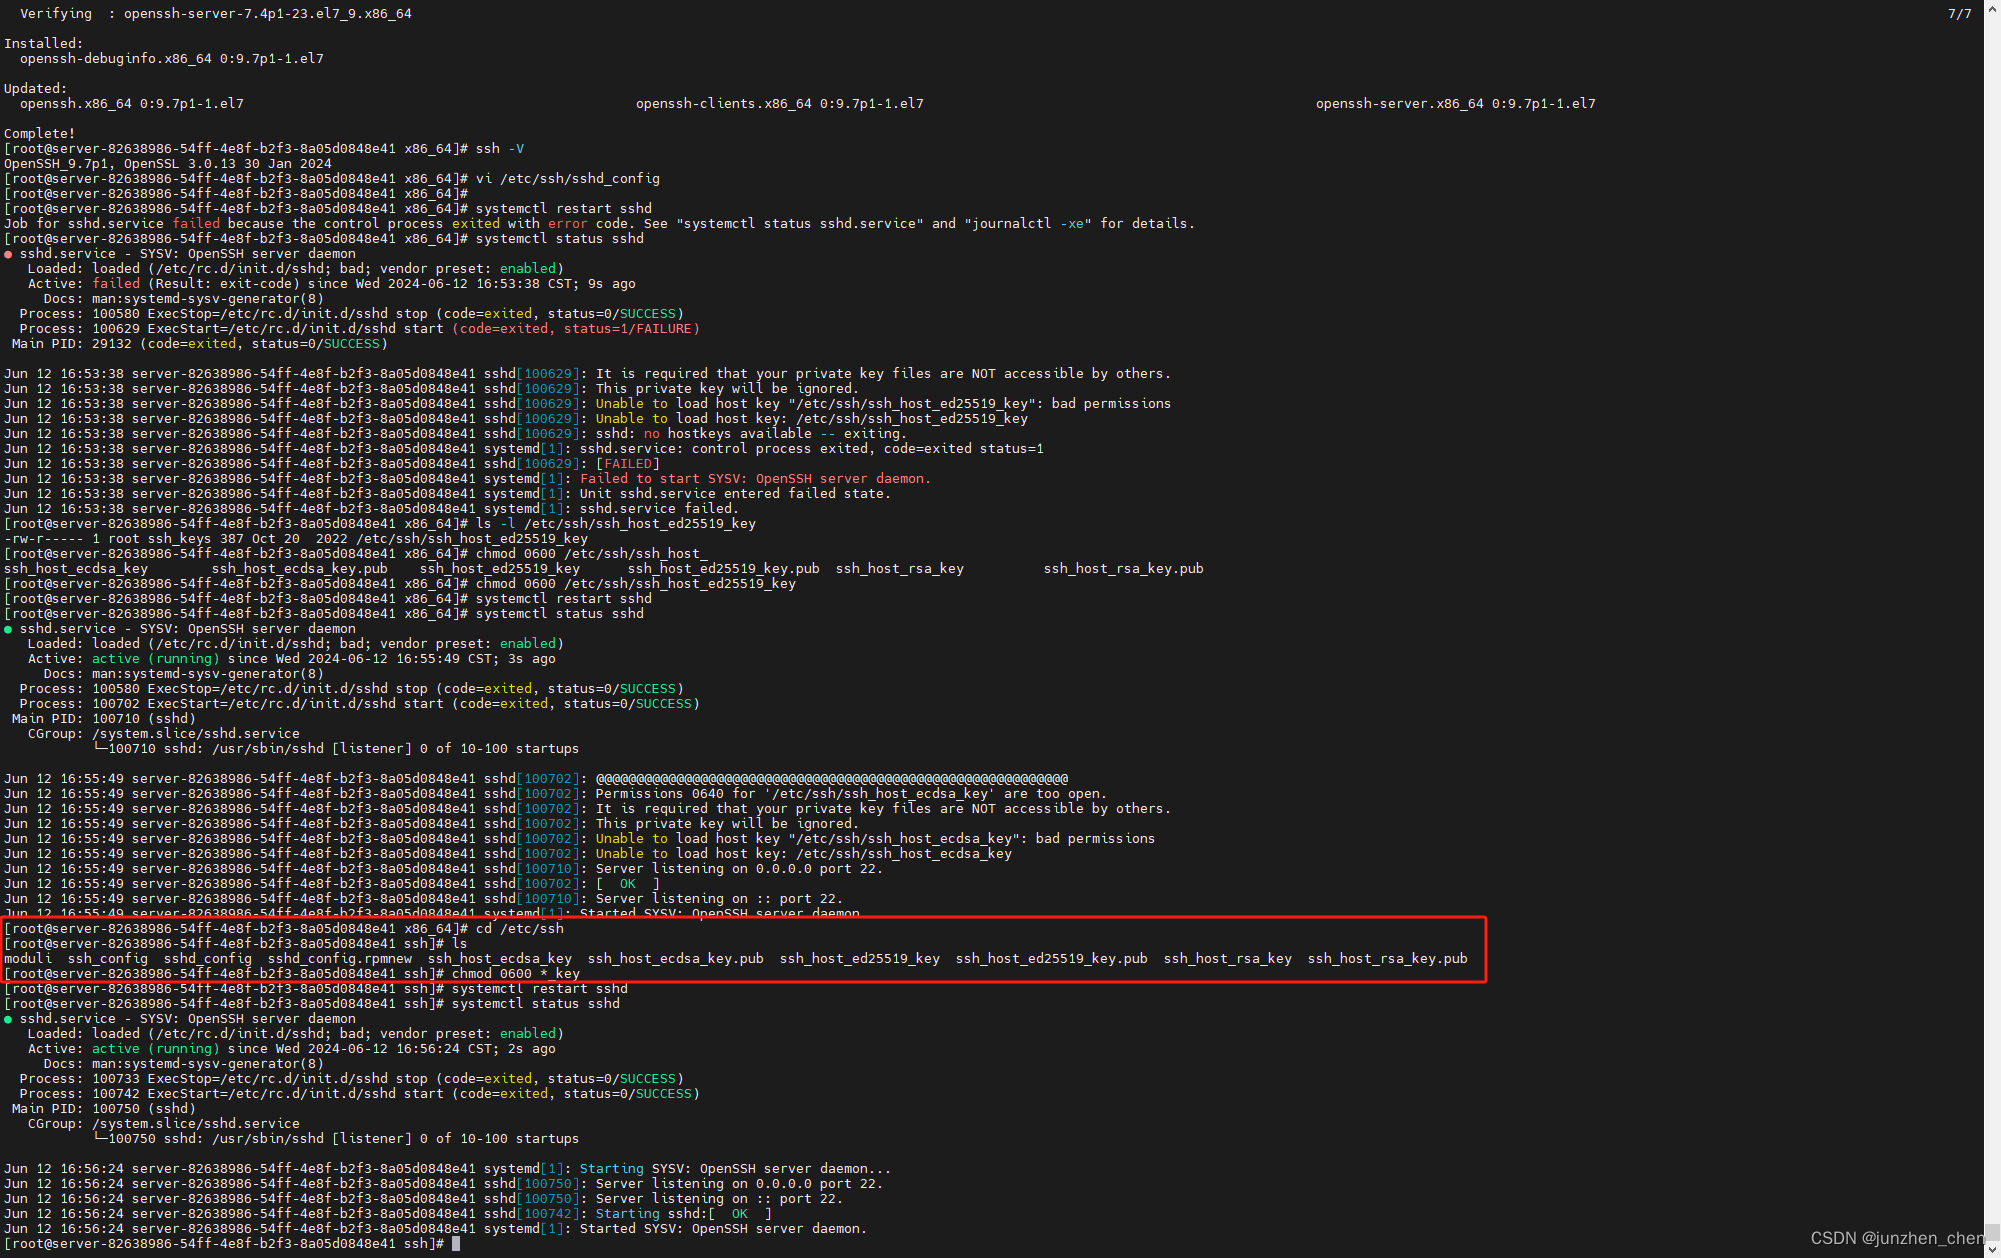Click the 'ssh -V' command
Viewport: 2001px width, 1258px height.
click(499, 148)
